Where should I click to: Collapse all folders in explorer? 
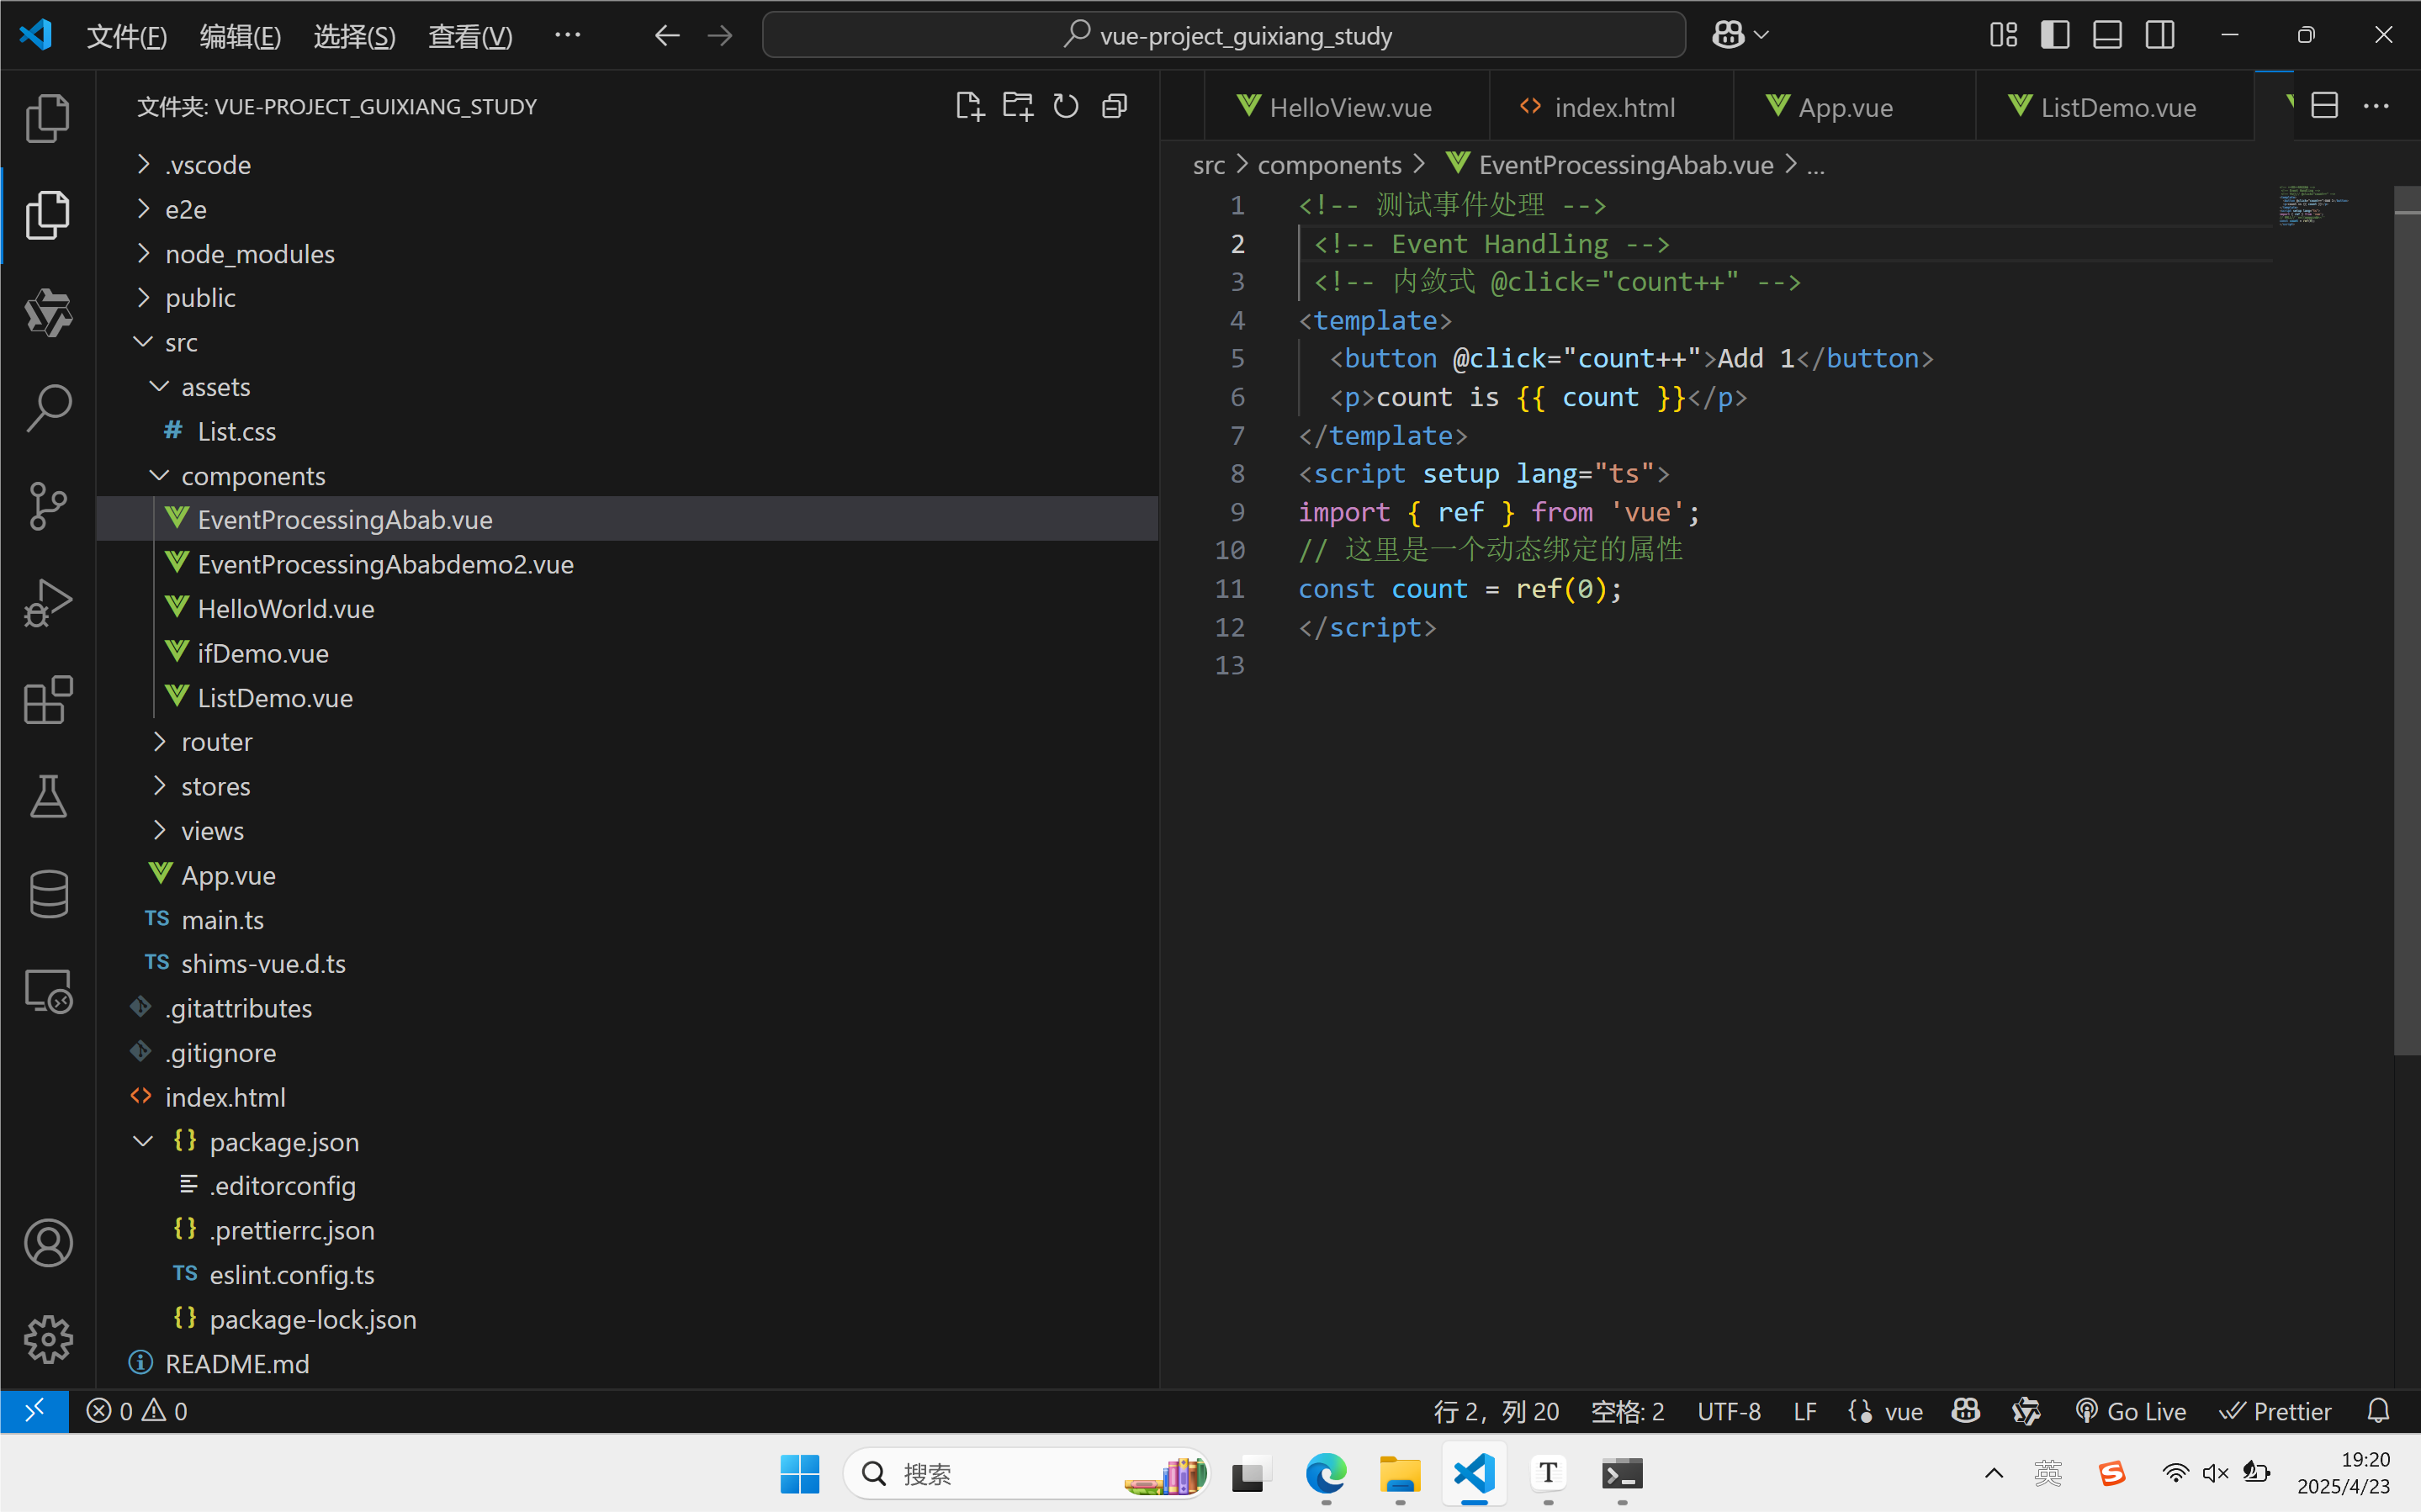[x=1114, y=106]
